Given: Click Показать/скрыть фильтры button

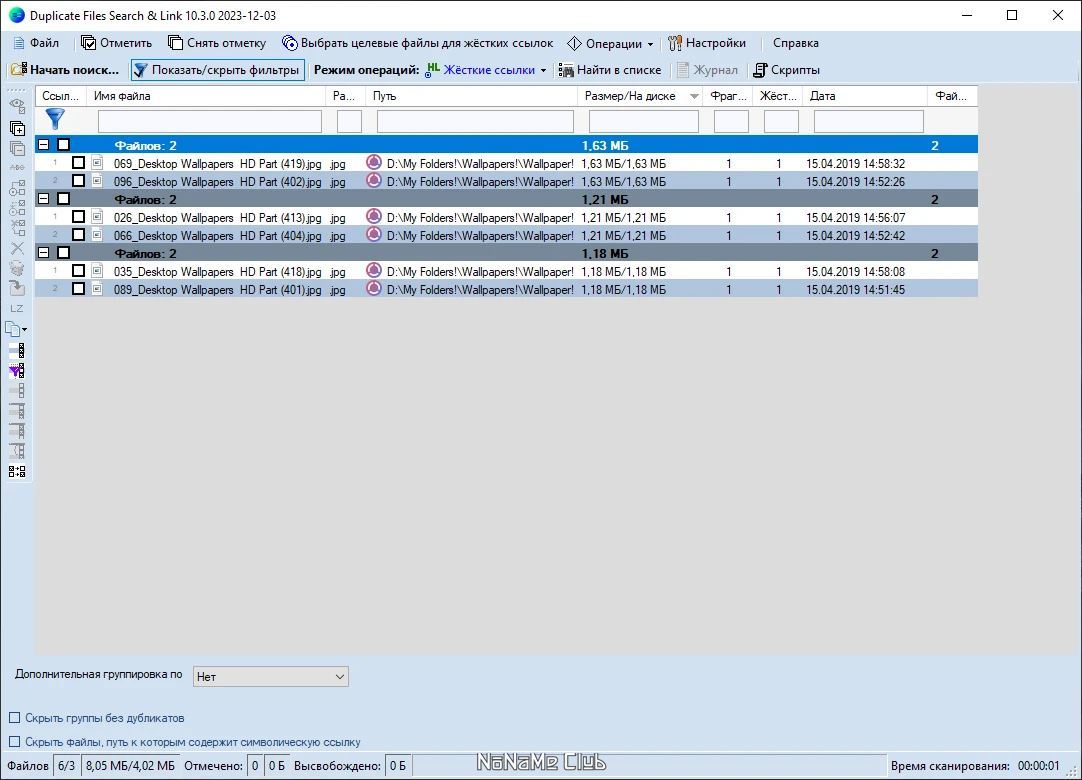Looking at the screenshot, I should click(x=218, y=70).
